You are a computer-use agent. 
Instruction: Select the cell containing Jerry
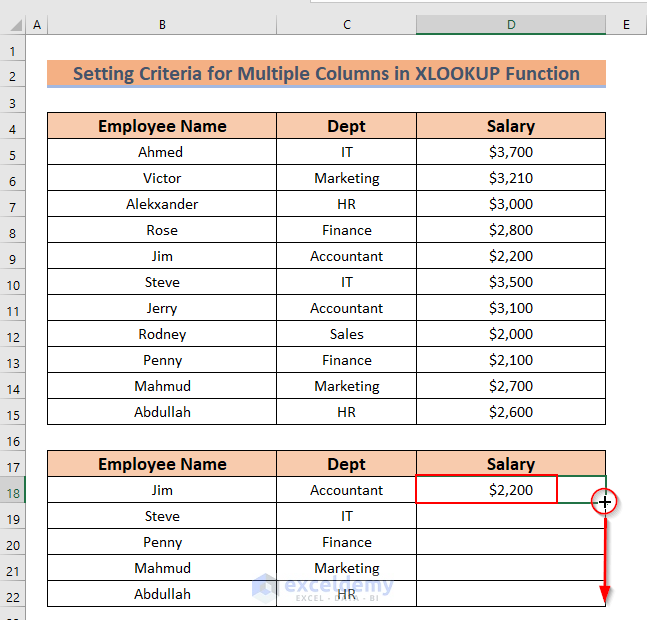162,308
